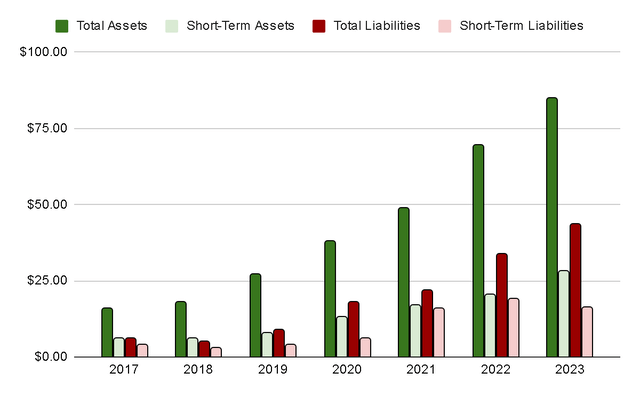The width and height of the screenshot is (640, 396).
Task: Click the 2021 Total Assets bar
Action: pos(404,282)
